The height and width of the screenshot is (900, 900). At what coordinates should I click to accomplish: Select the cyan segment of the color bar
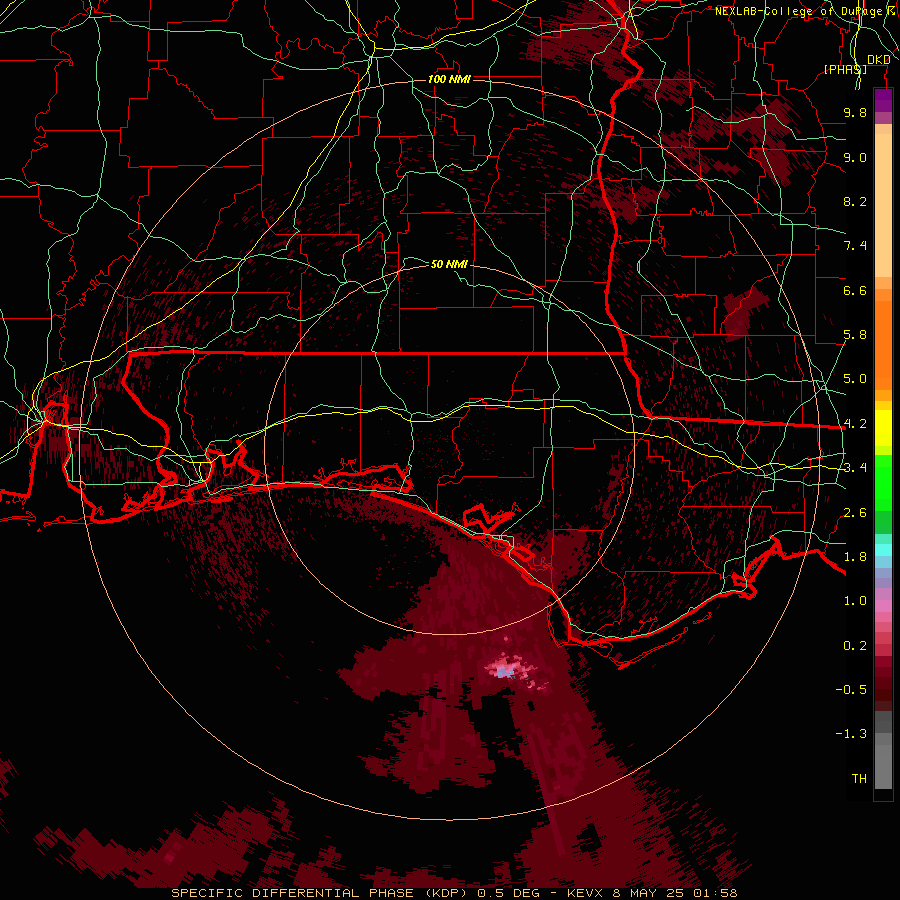(883, 549)
